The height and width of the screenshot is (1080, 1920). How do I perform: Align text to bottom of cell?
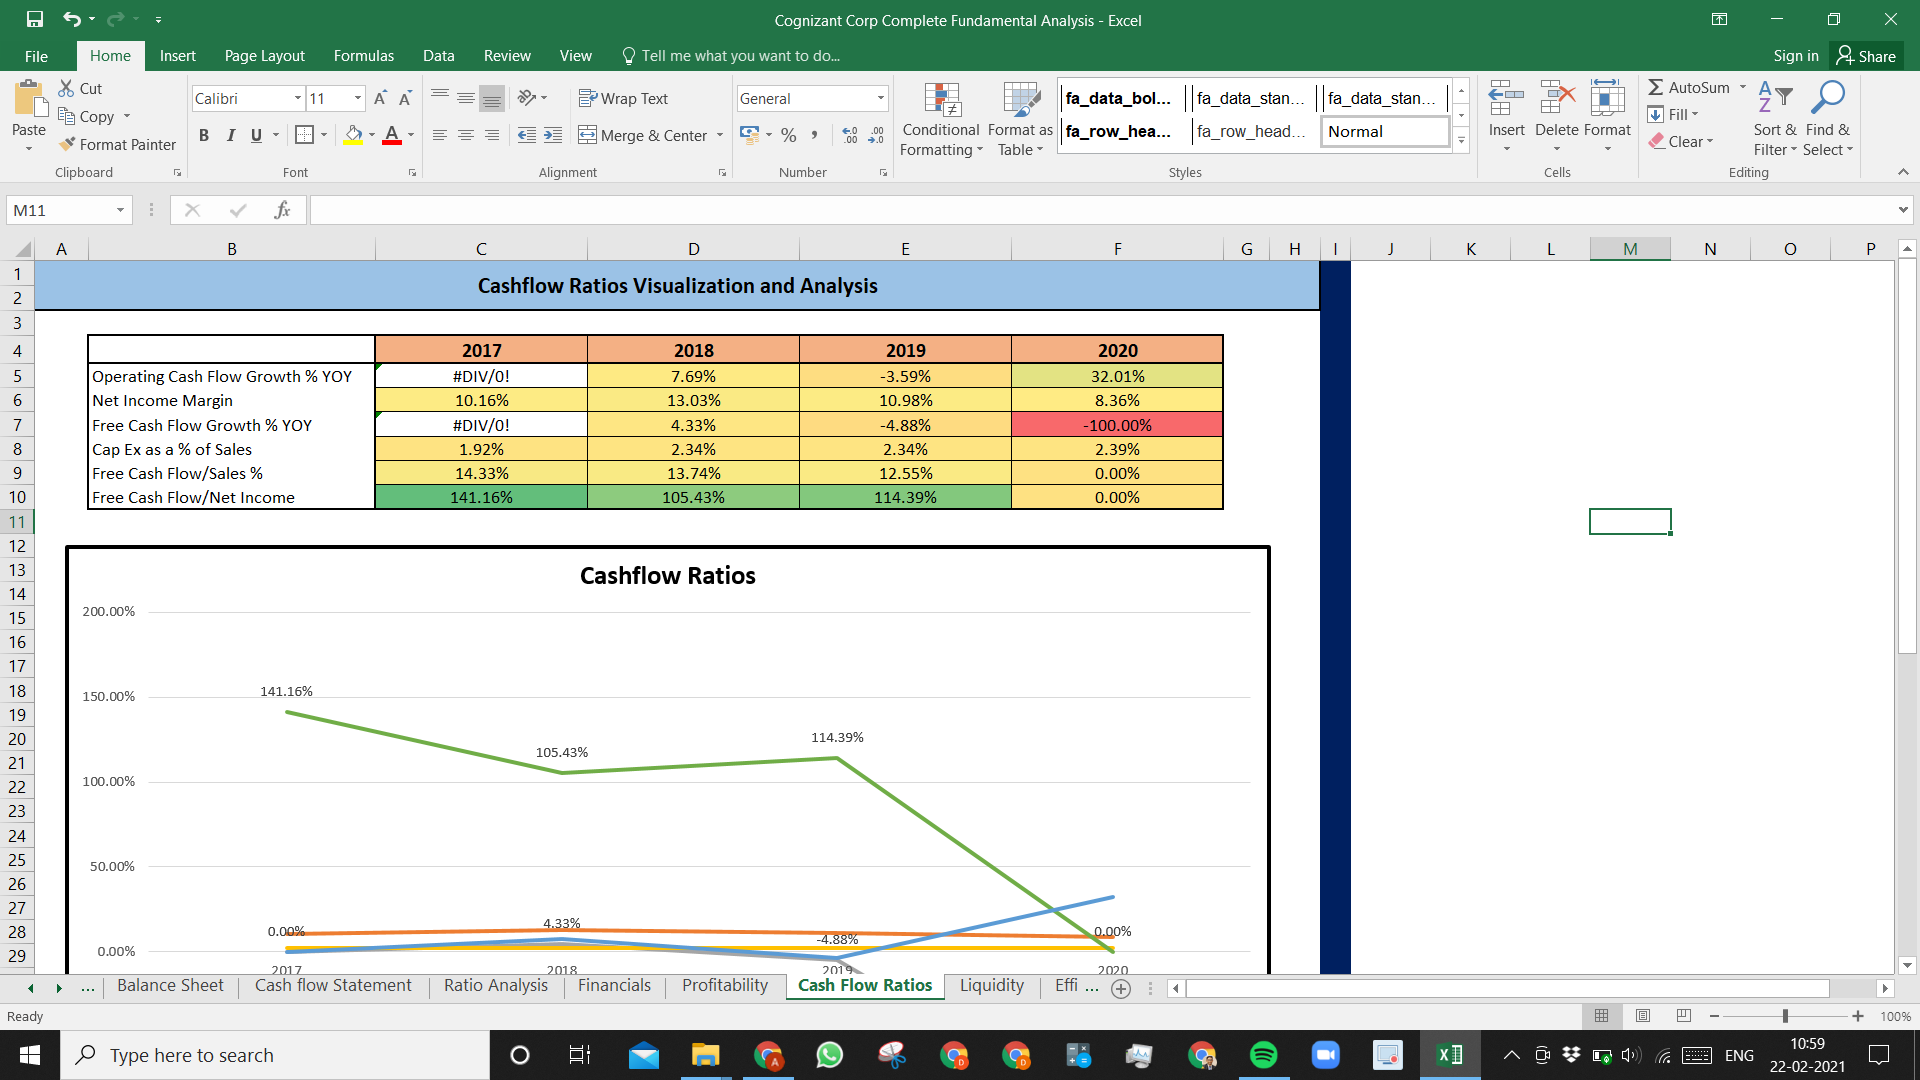pos(492,98)
